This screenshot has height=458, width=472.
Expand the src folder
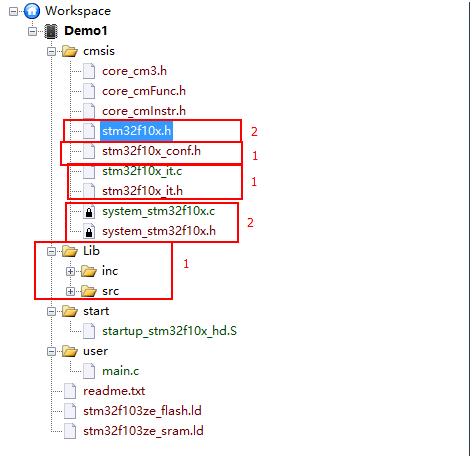pyautogui.click(x=70, y=292)
